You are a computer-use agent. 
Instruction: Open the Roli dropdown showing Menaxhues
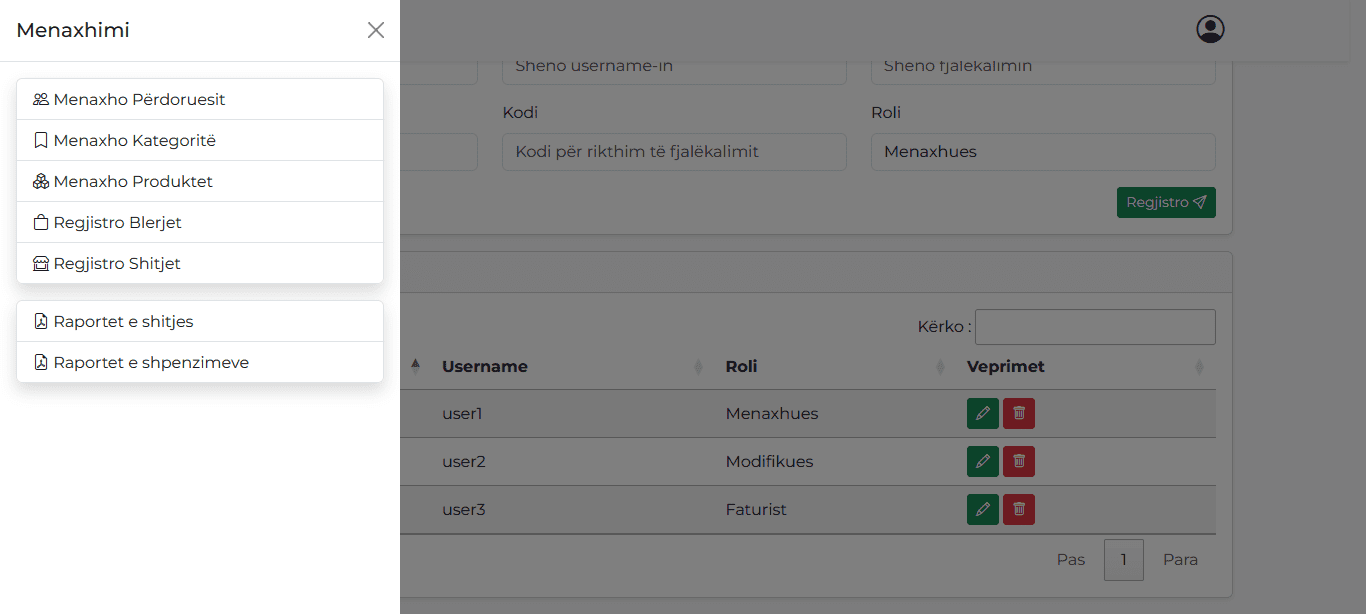point(1043,152)
